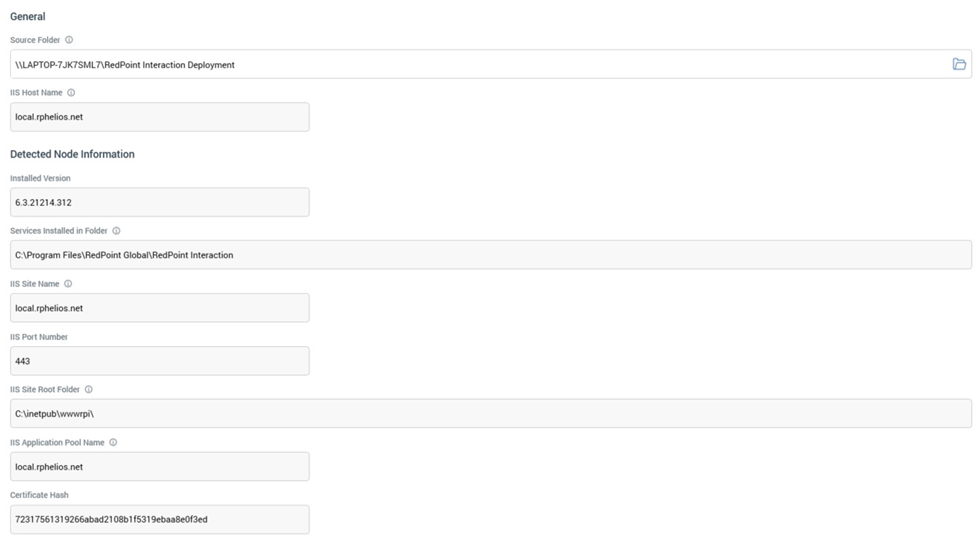
Task: Focus the IIS Site Name text box
Action: (x=159, y=308)
